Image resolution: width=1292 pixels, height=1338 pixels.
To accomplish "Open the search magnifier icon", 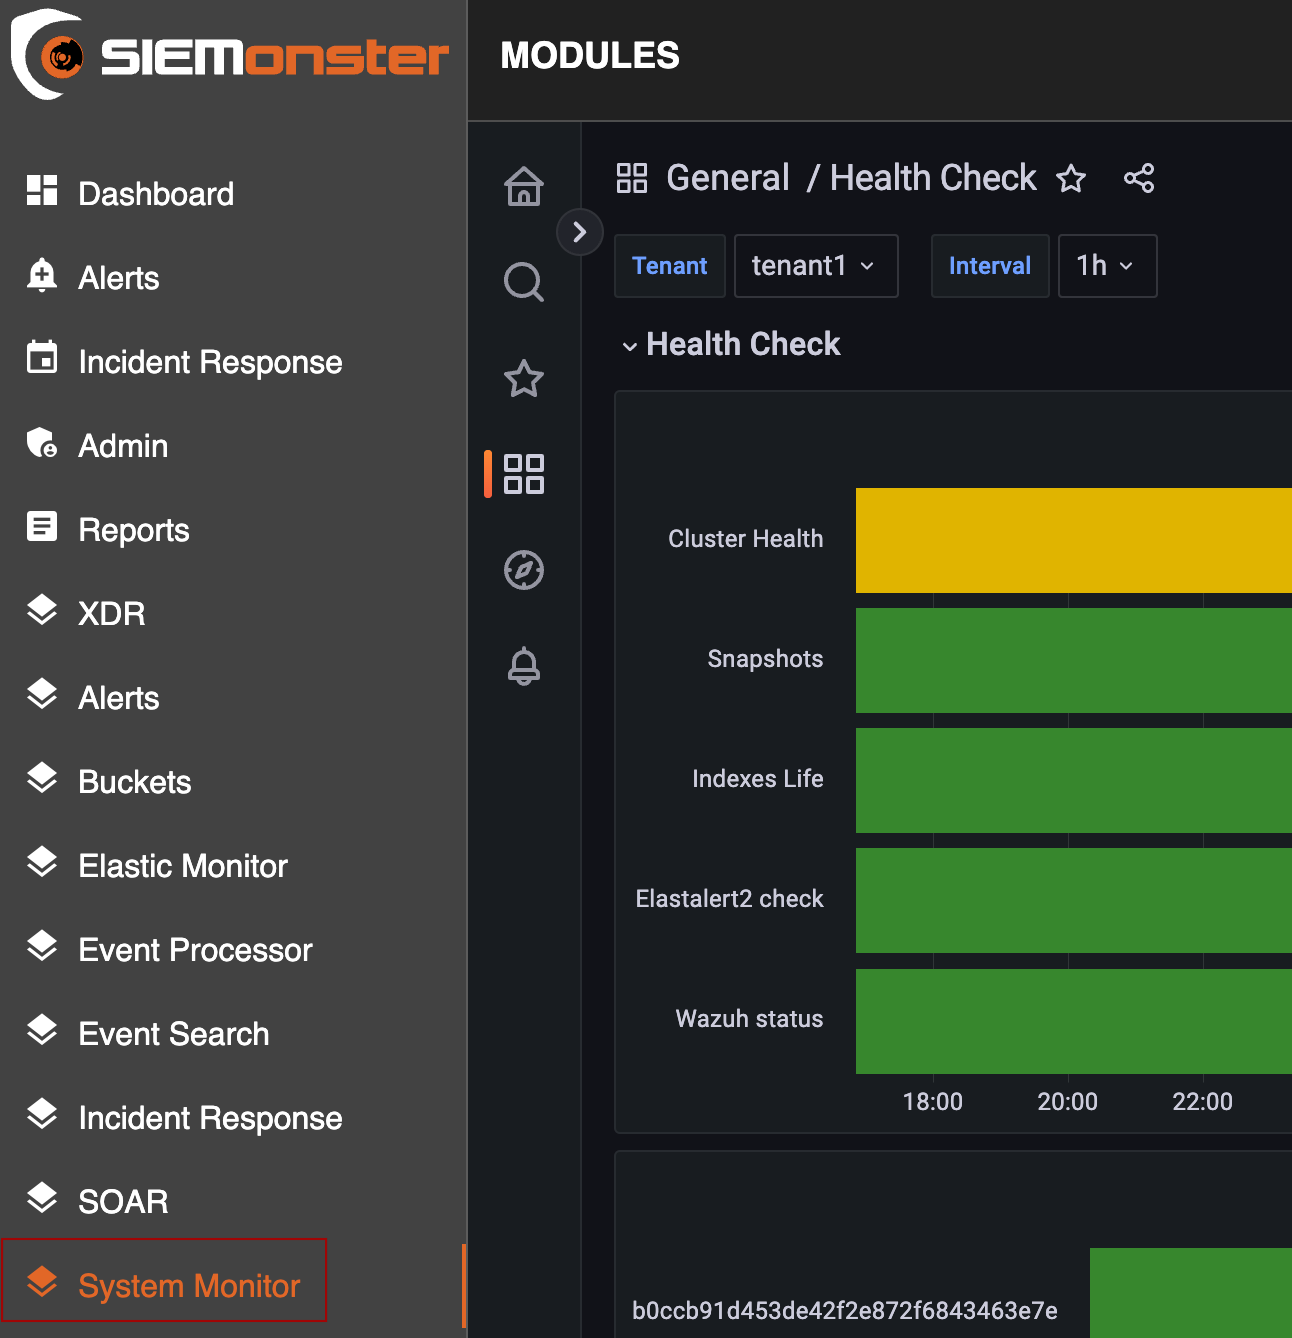I will 523,282.
